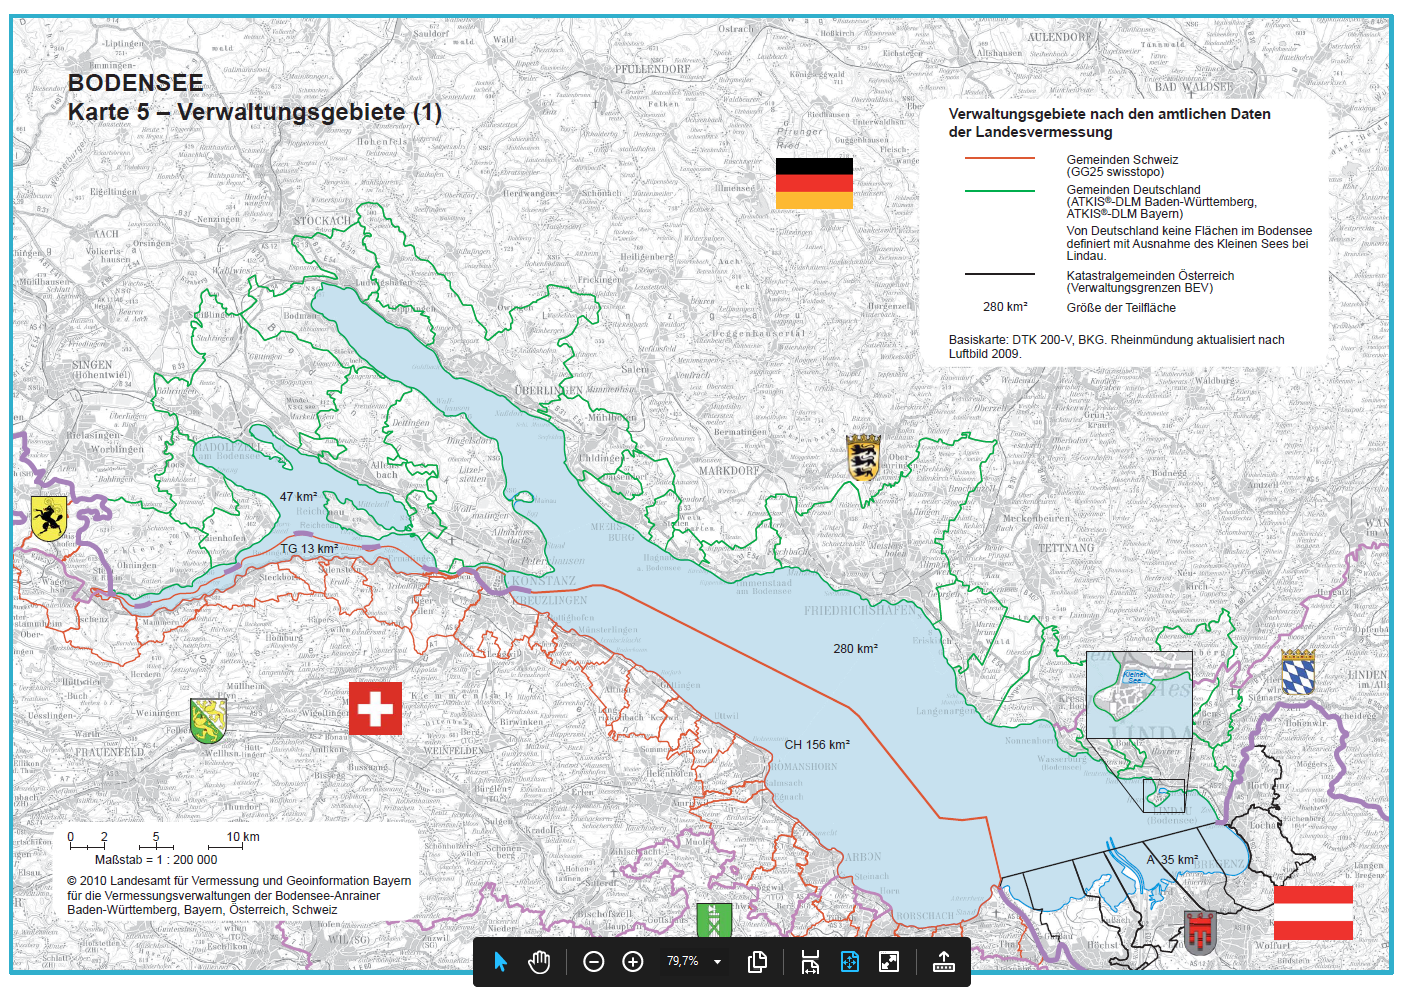1401x991 pixels.
Task: Zoom out using the minus button
Action: coord(593,962)
